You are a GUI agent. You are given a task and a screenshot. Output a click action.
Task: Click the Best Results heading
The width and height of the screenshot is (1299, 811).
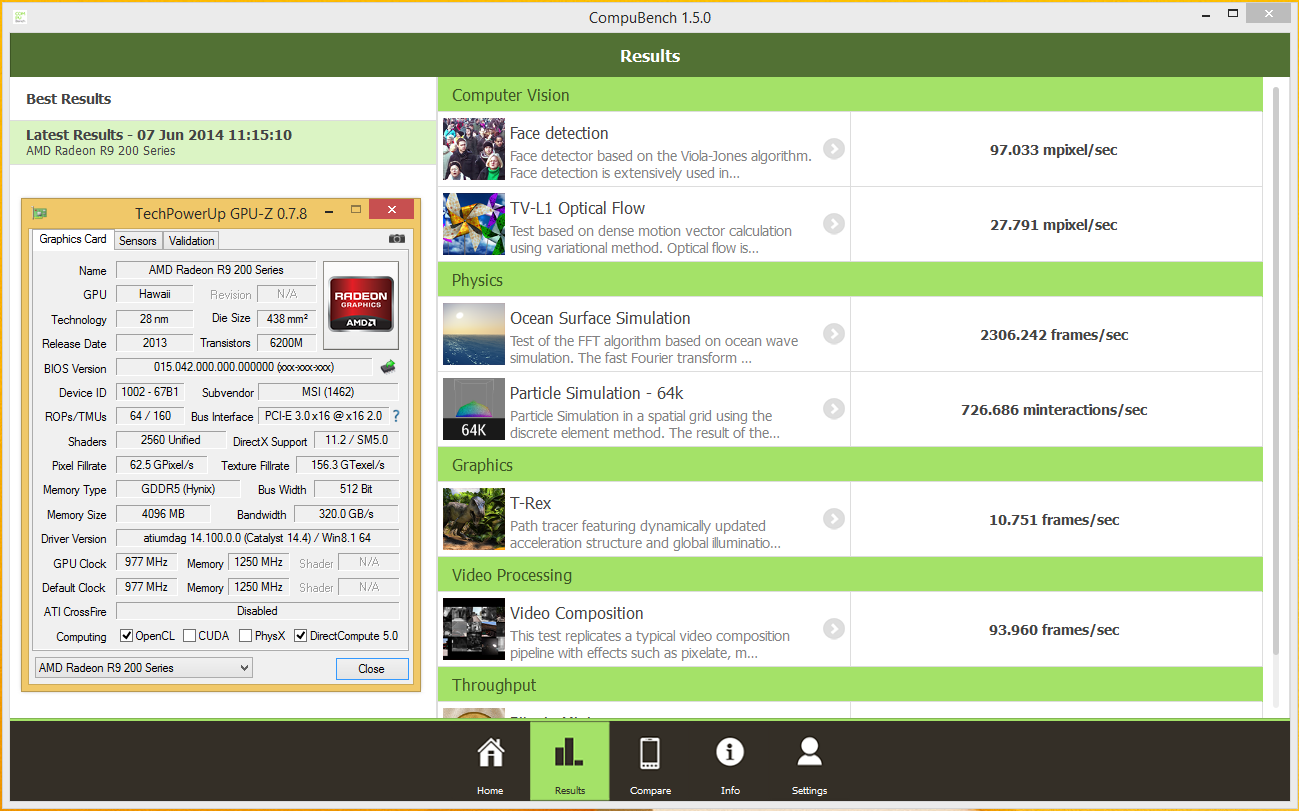point(68,99)
